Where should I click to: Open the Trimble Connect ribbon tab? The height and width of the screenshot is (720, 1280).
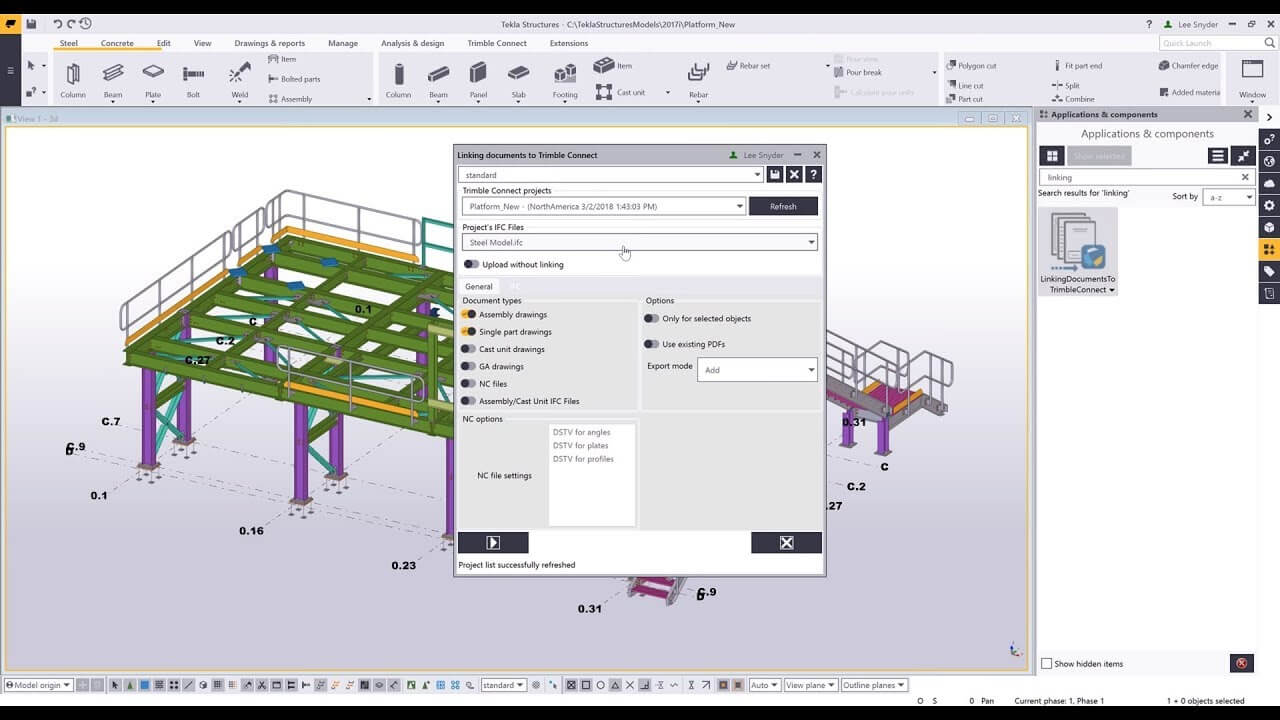click(497, 43)
